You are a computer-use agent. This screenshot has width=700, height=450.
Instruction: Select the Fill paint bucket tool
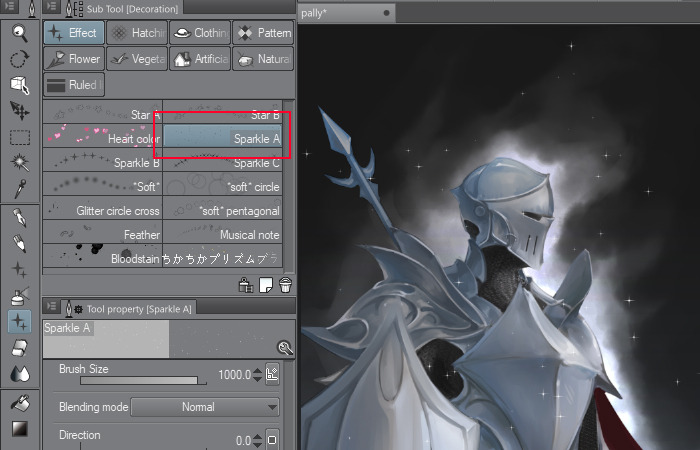click(20, 403)
